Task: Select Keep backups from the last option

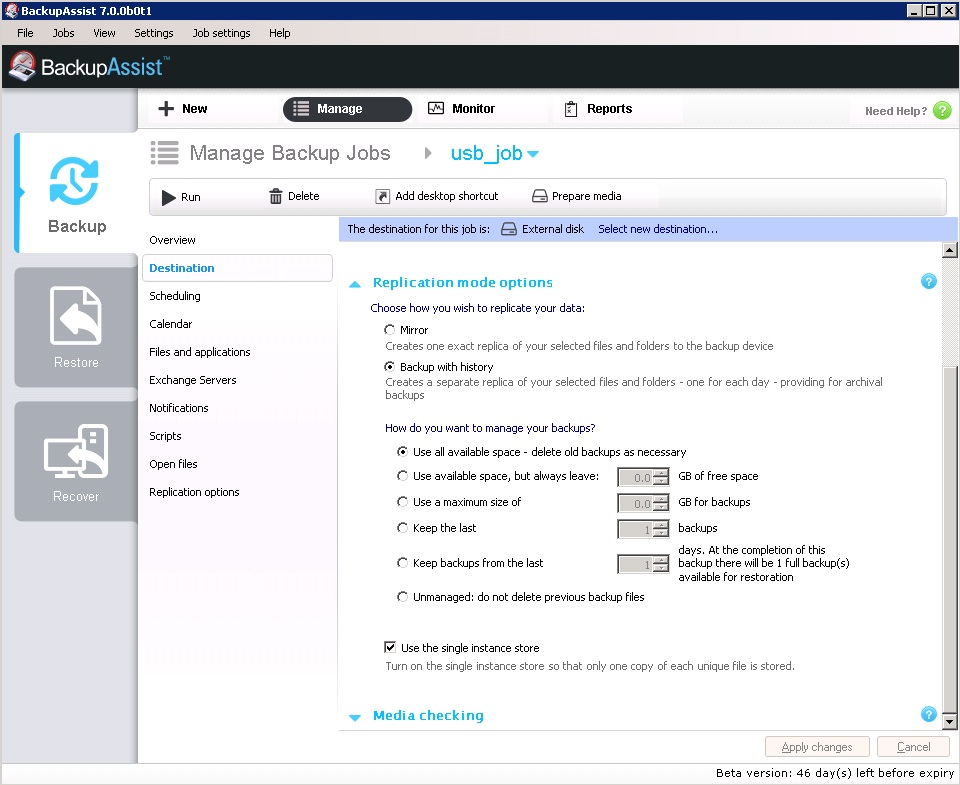Action: [402, 562]
